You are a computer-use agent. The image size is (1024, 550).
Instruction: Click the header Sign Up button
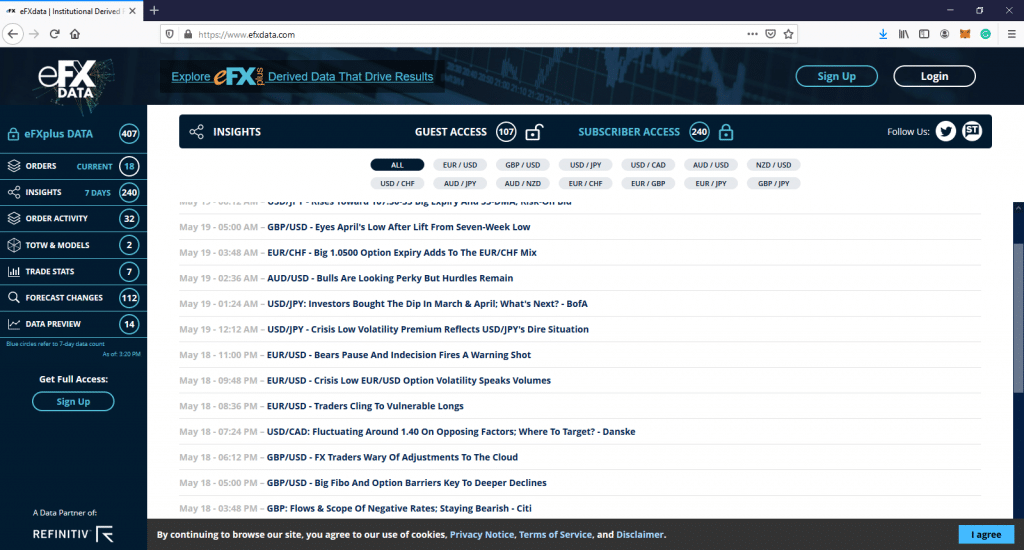(837, 76)
